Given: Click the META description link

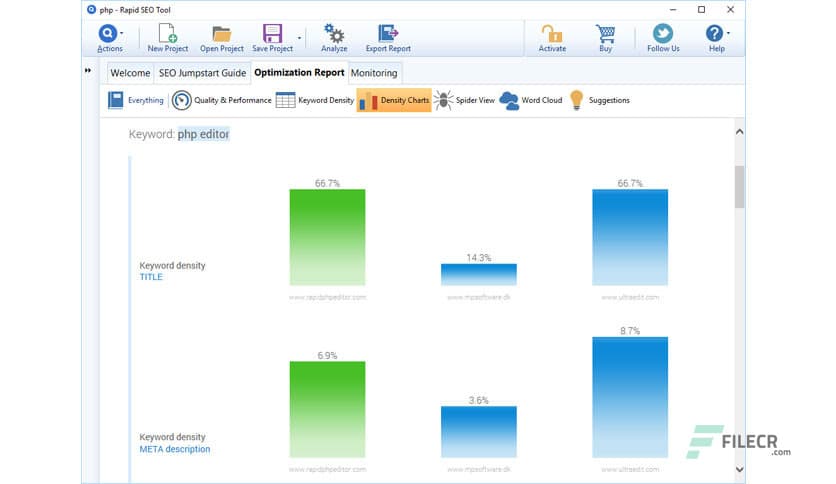Looking at the screenshot, I should click(x=175, y=449).
